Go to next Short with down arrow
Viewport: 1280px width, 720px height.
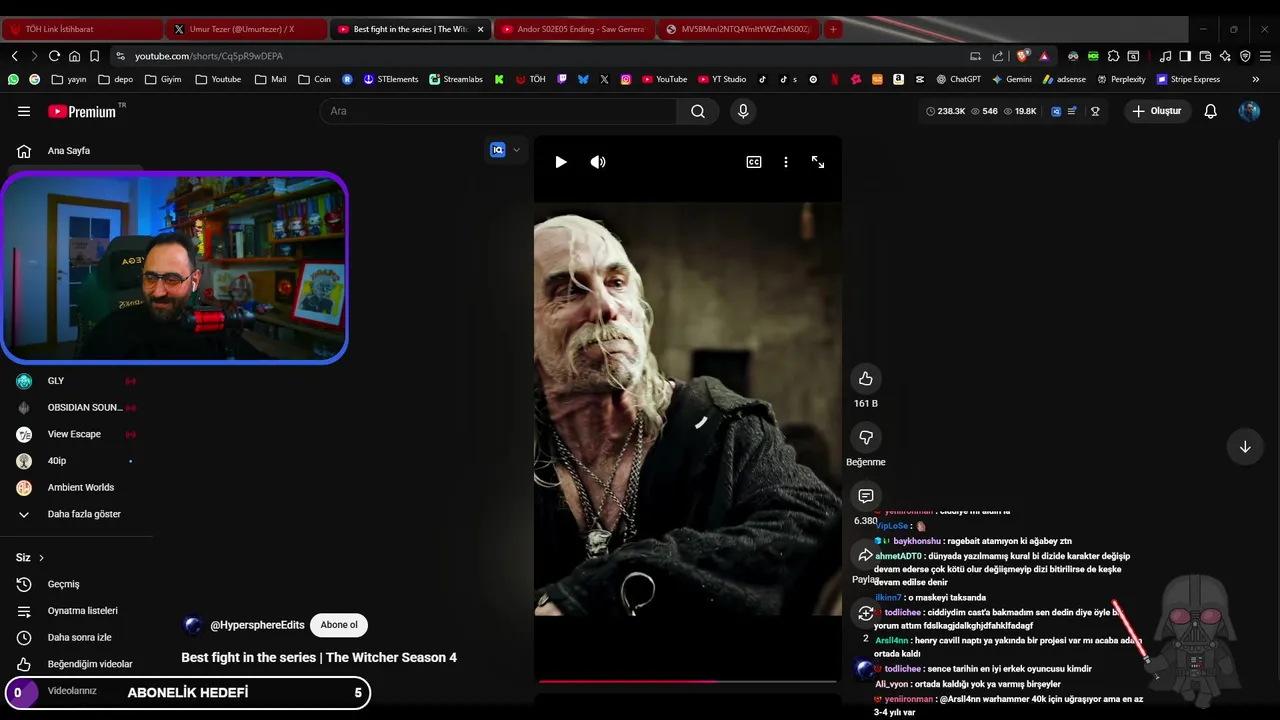(1245, 447)
